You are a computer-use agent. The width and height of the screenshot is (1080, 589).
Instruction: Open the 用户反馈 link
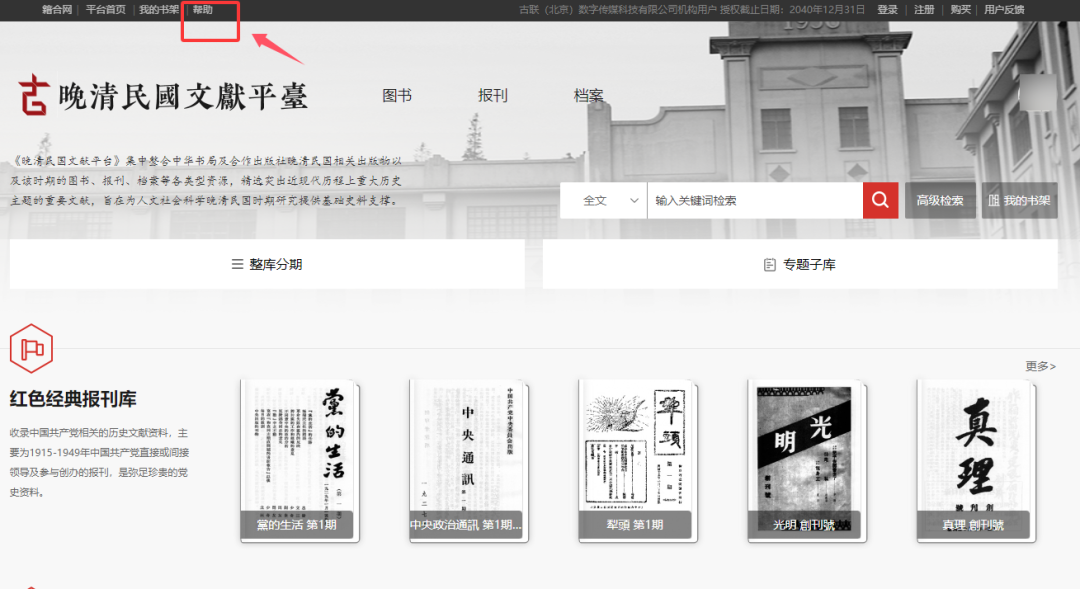point(1004,10)
